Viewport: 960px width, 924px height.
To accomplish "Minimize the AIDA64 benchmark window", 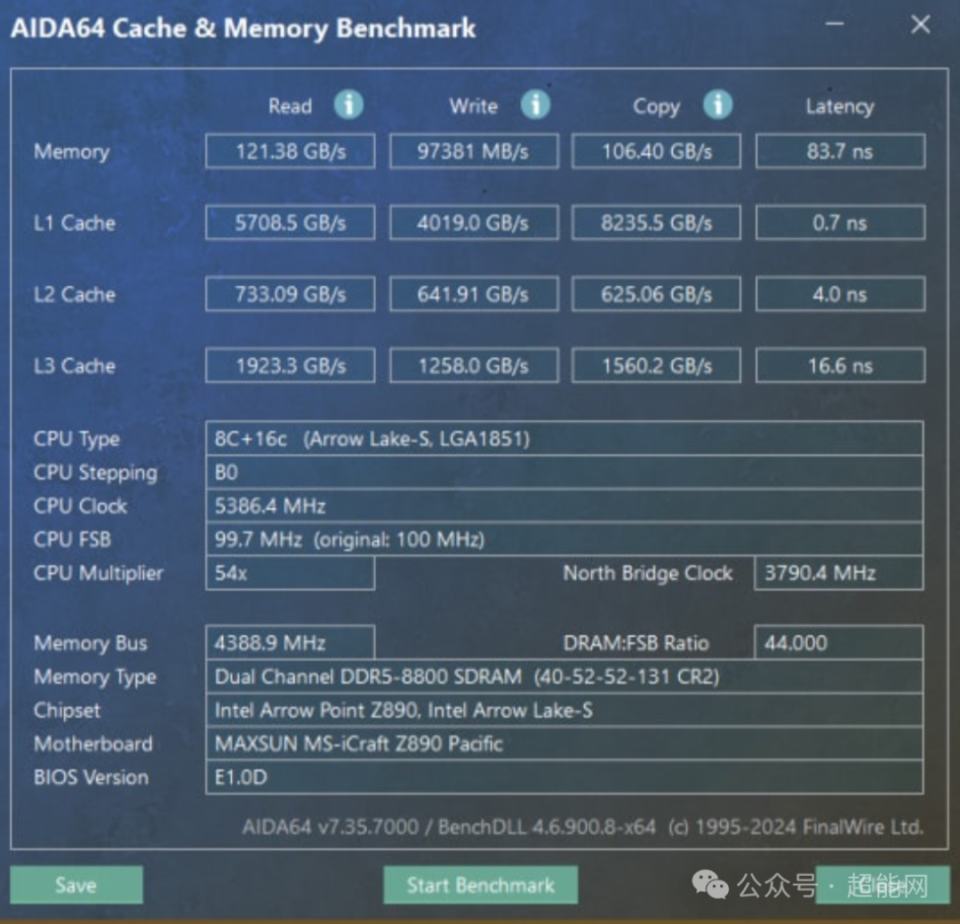I will coord(834,24).
